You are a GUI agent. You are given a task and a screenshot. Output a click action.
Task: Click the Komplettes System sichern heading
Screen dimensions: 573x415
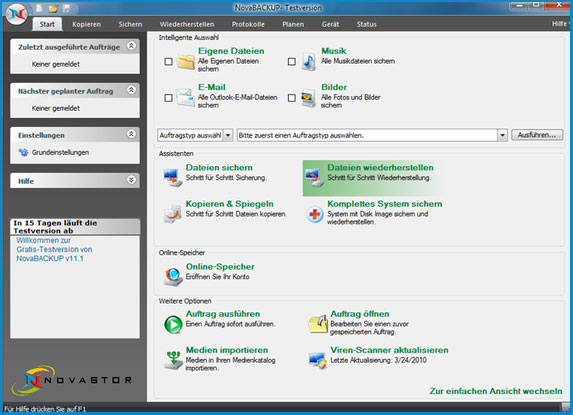(385, 204)
